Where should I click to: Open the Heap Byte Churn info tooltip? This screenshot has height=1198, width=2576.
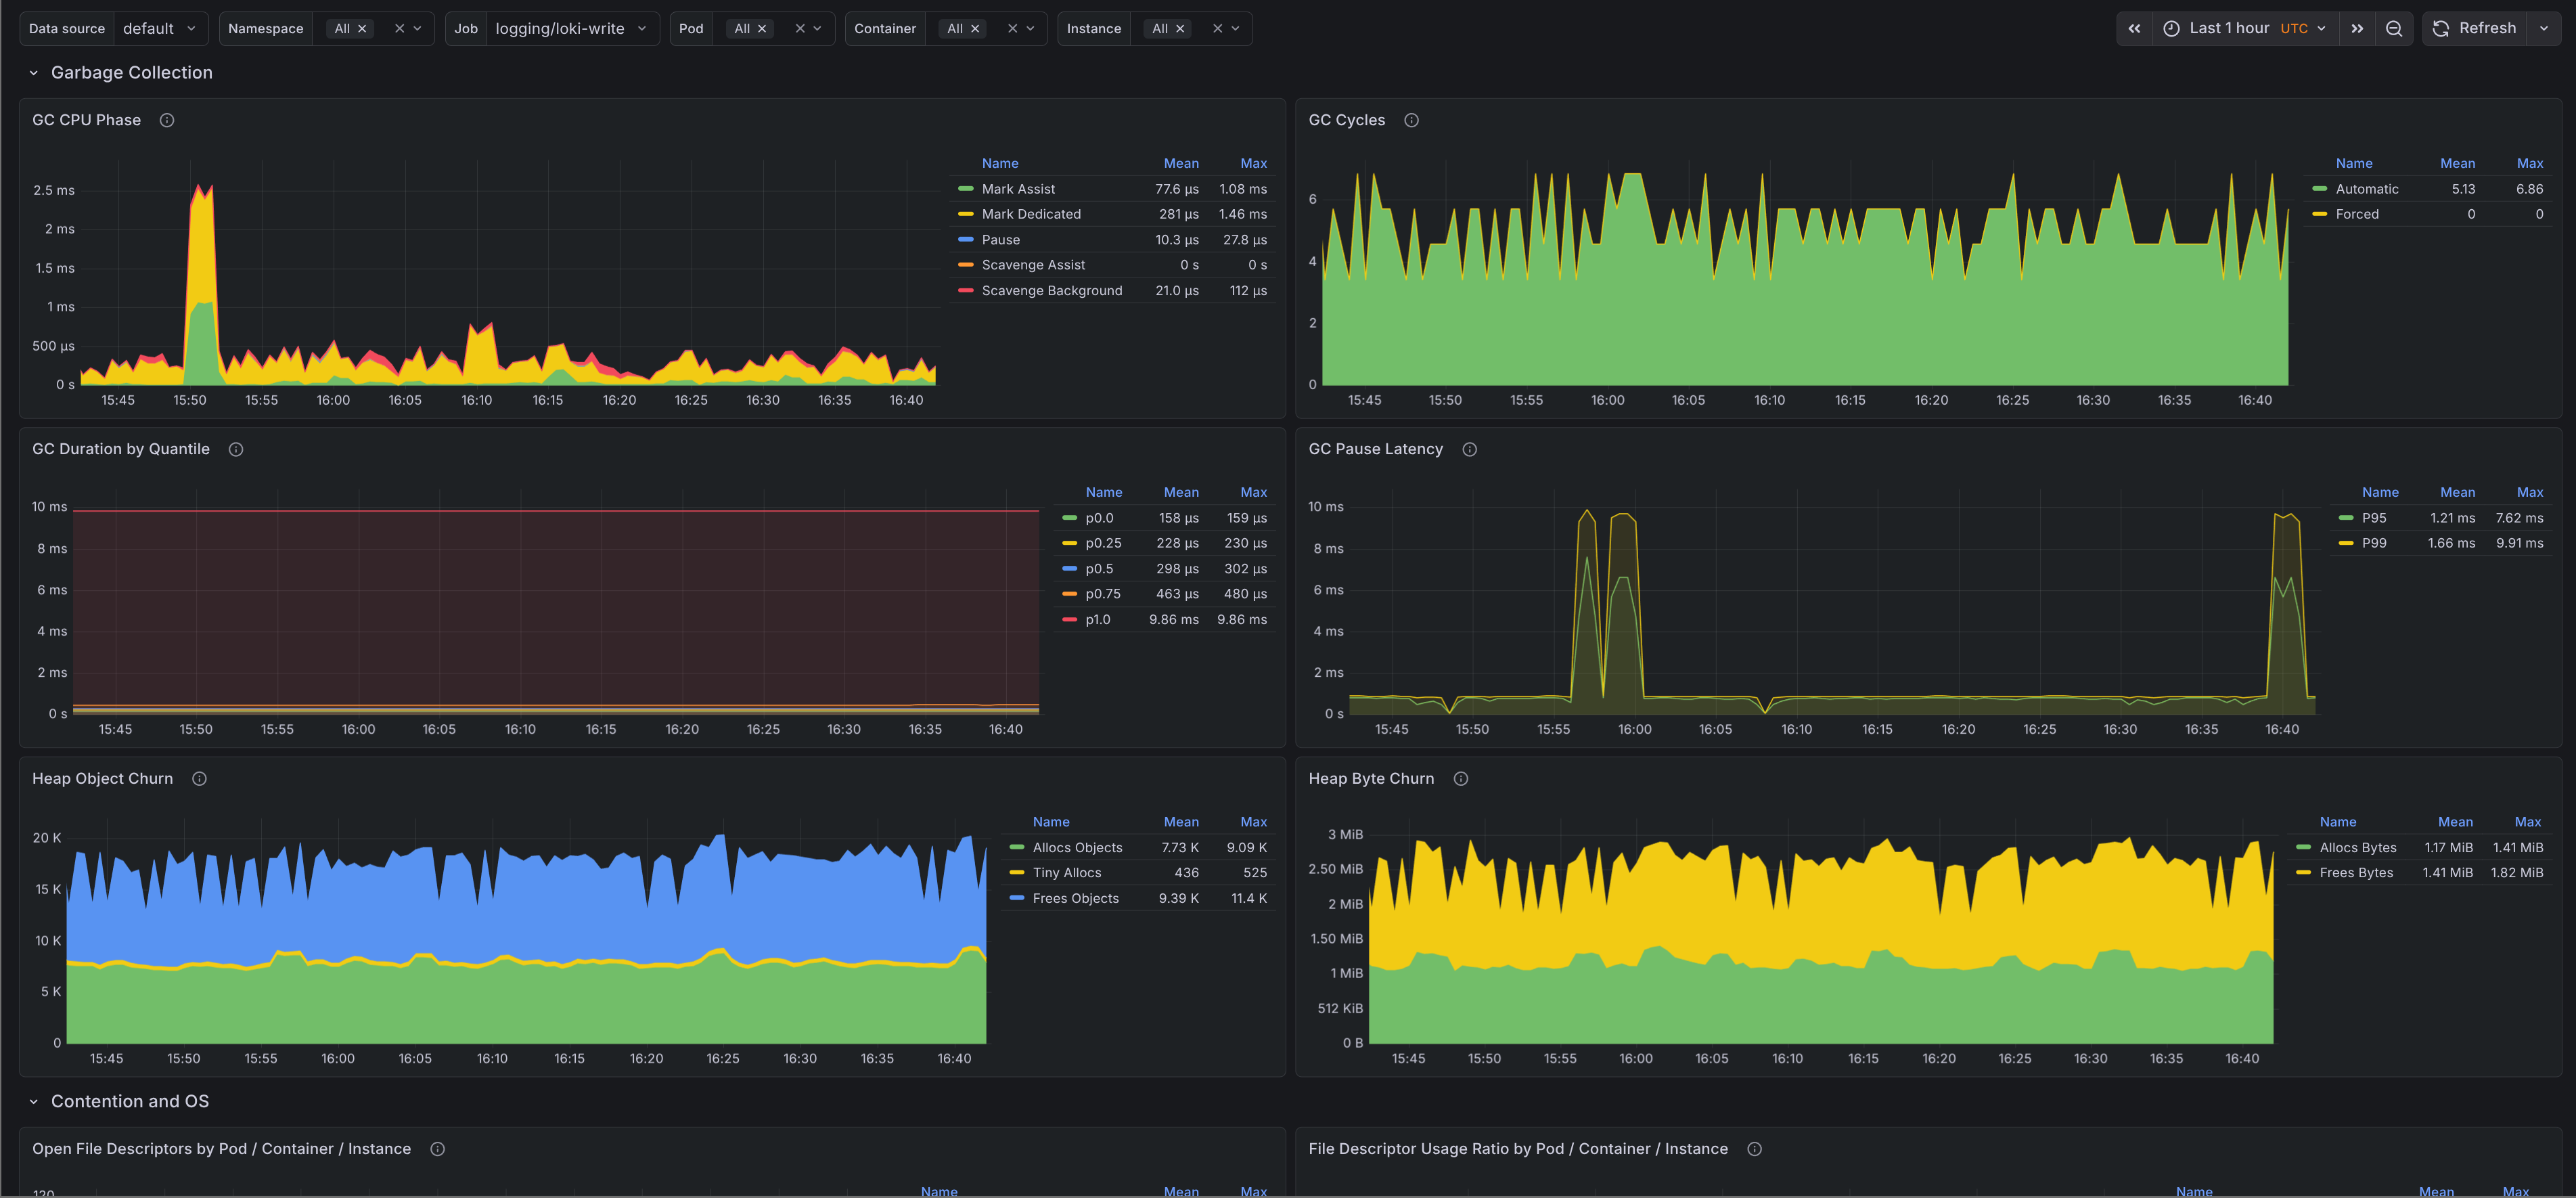click(x=1460, y=778)
